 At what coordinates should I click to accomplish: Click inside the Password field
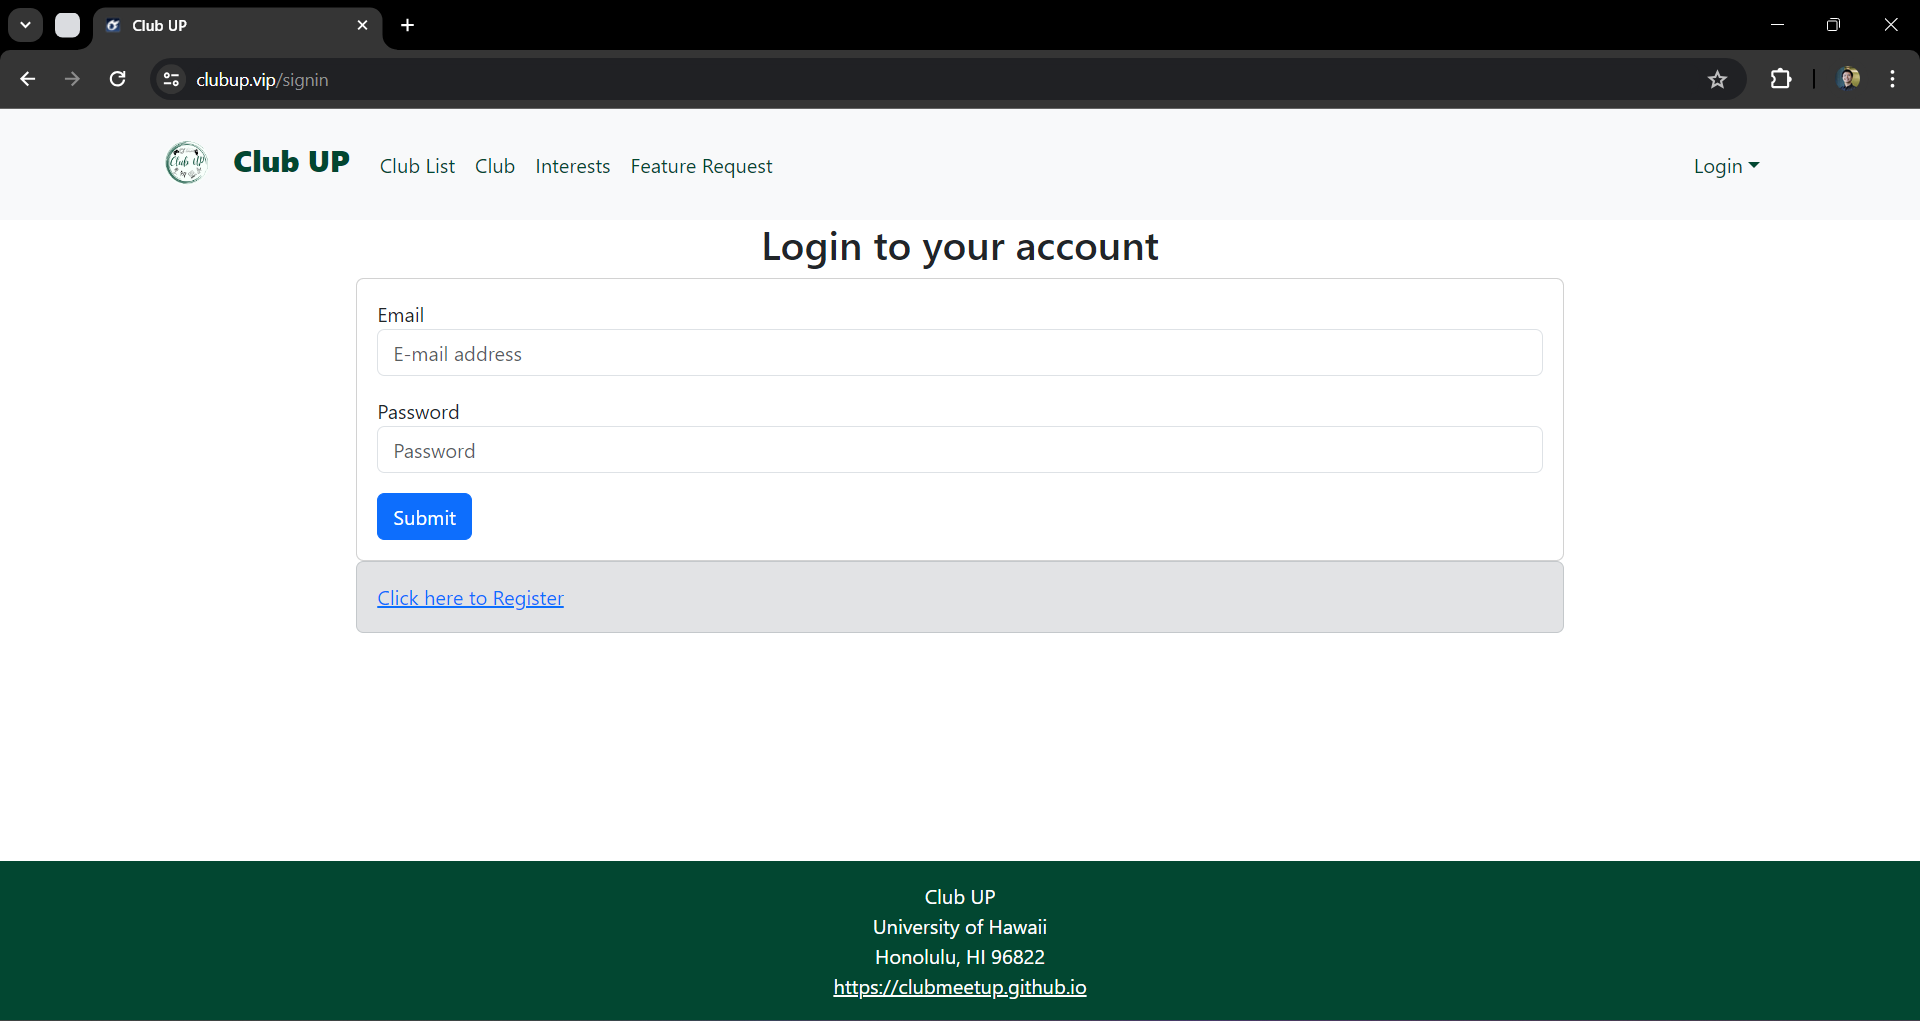pos(959,450)
